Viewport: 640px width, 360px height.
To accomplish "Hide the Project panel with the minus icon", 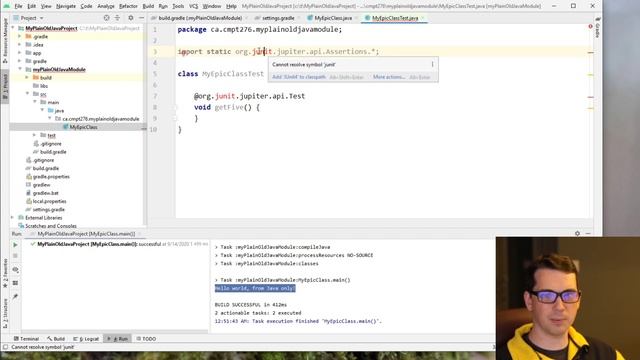I will pos(141,18).
